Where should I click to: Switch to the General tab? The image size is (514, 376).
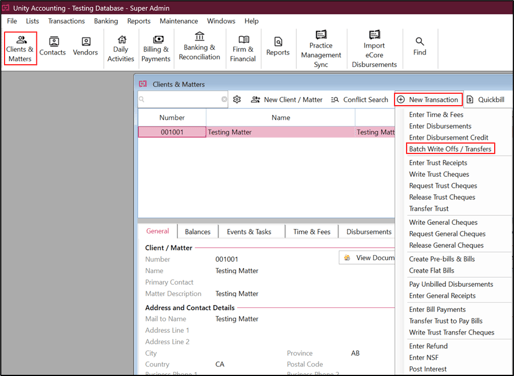click(158, 231)
